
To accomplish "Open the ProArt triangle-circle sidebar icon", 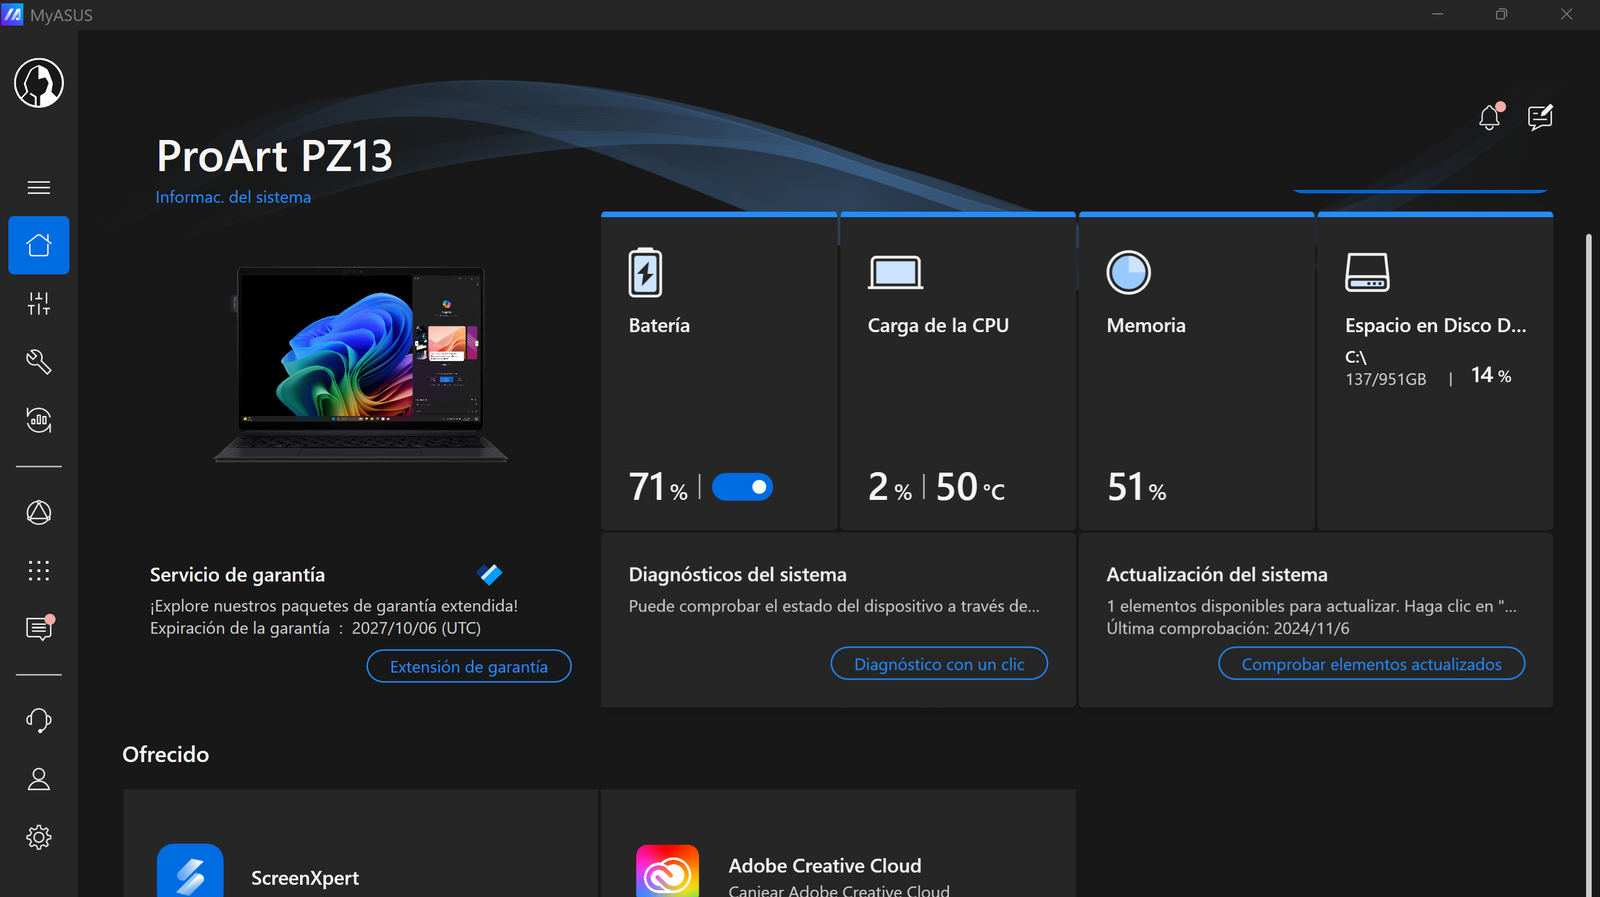I will click(39, 513).
